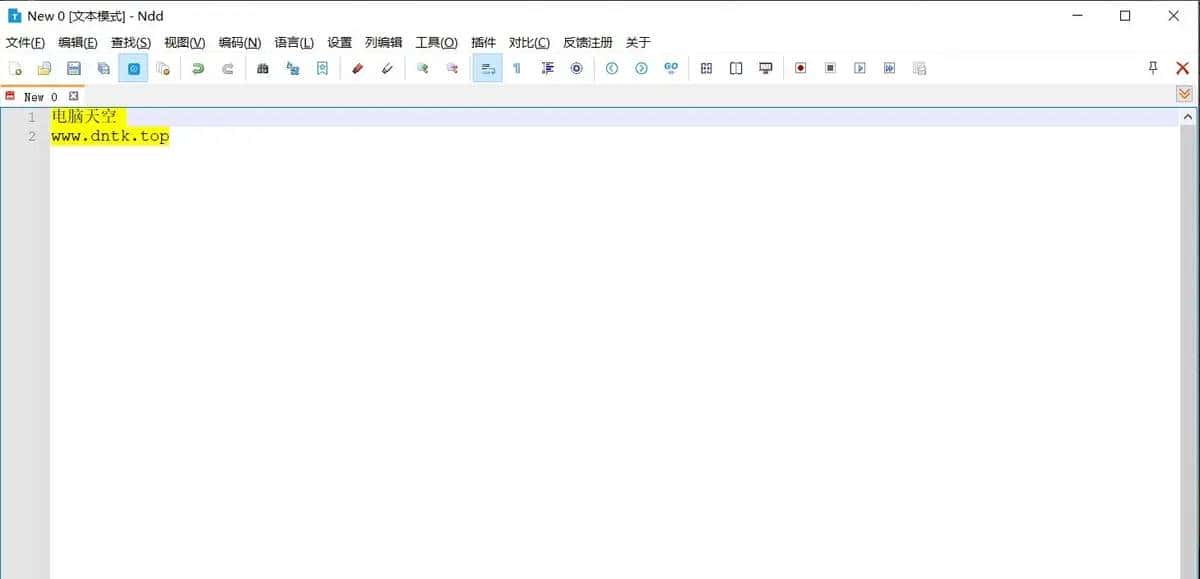Switch to full screen mode icon
This screenshot has width=1200, height=579.
[x=765, y=68]
